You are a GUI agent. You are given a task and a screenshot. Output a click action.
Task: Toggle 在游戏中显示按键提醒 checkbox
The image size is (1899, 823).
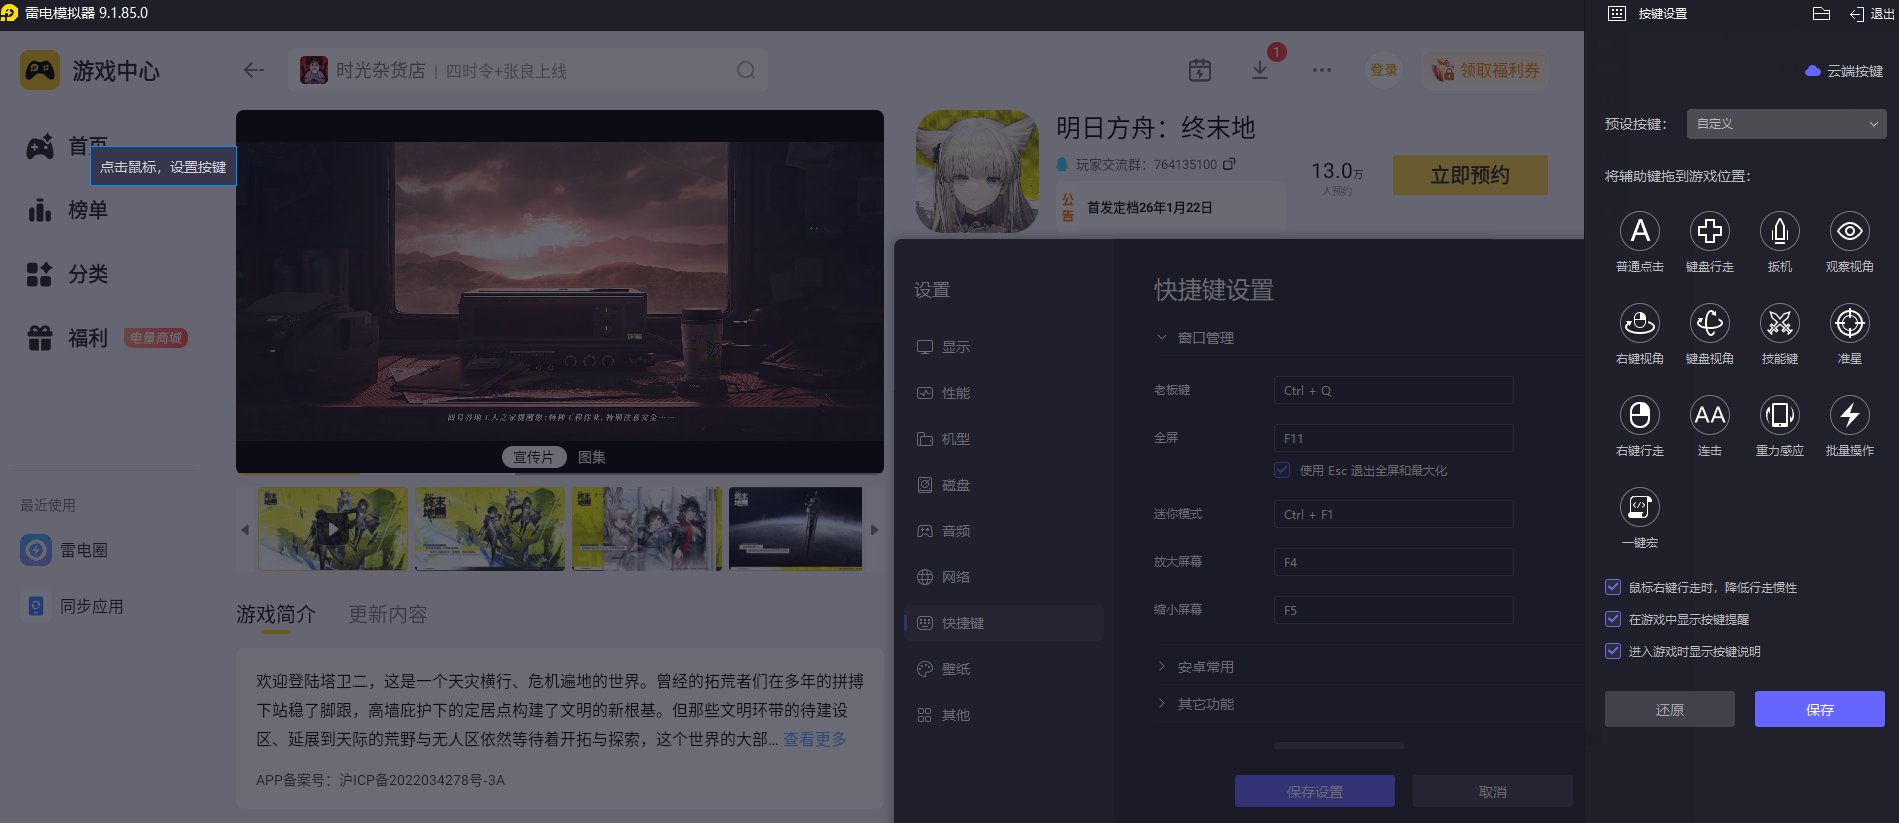click(1613, 619)
